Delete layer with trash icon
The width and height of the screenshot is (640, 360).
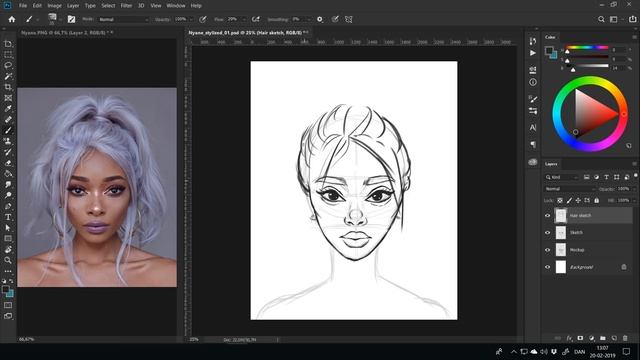point(625,338)
